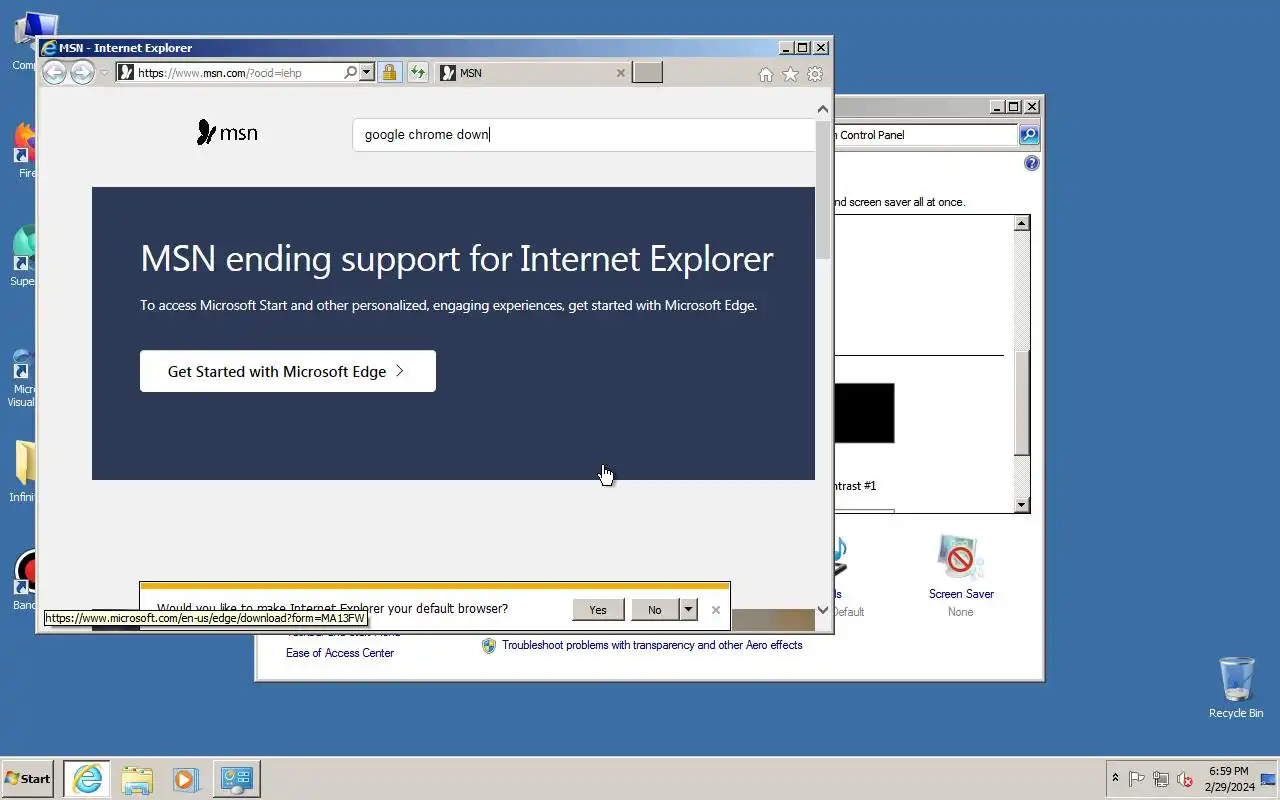This screenshot has height=800, width=1280.
Task: Open the Sounds icon in Personalization window
Action: pyautogui.click(x=839, y=558)
